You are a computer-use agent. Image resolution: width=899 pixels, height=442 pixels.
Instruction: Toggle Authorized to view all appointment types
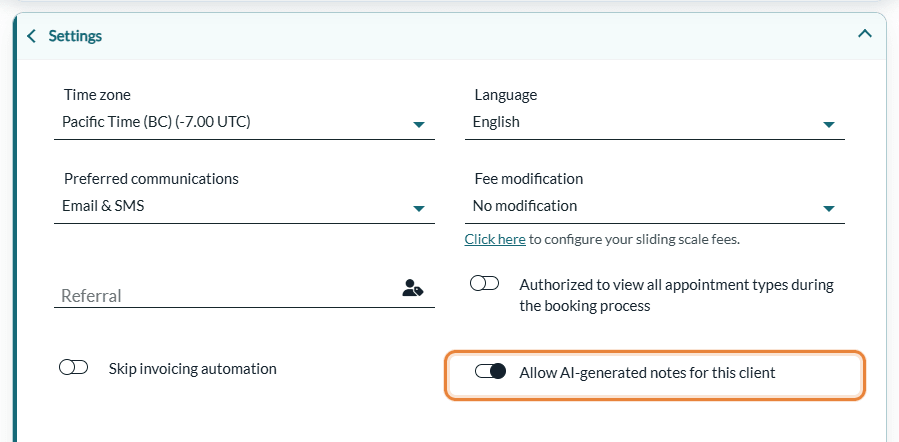pos(484,283)
